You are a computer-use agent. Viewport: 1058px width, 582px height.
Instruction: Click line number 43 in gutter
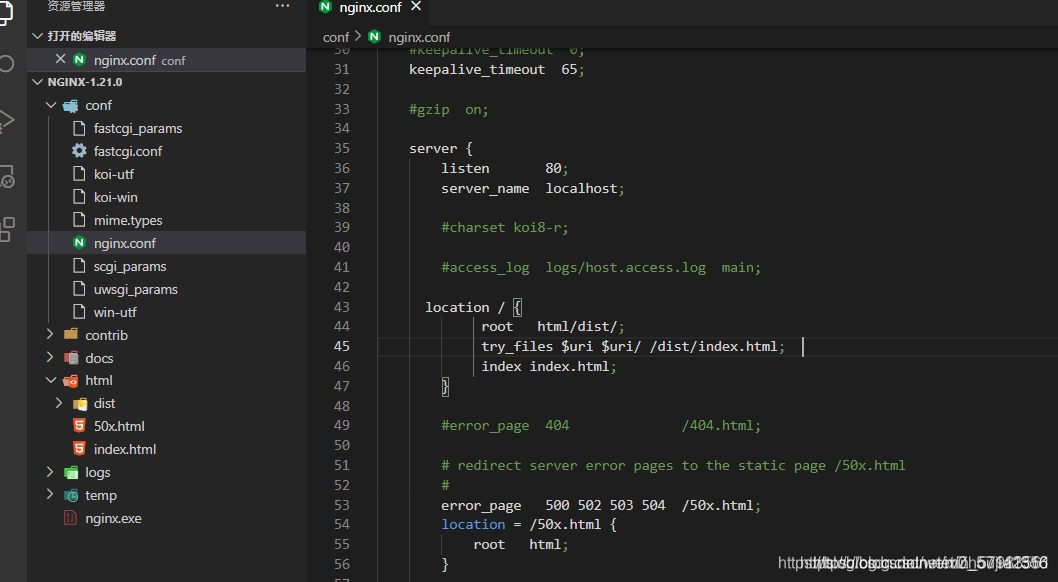[341, 307]
